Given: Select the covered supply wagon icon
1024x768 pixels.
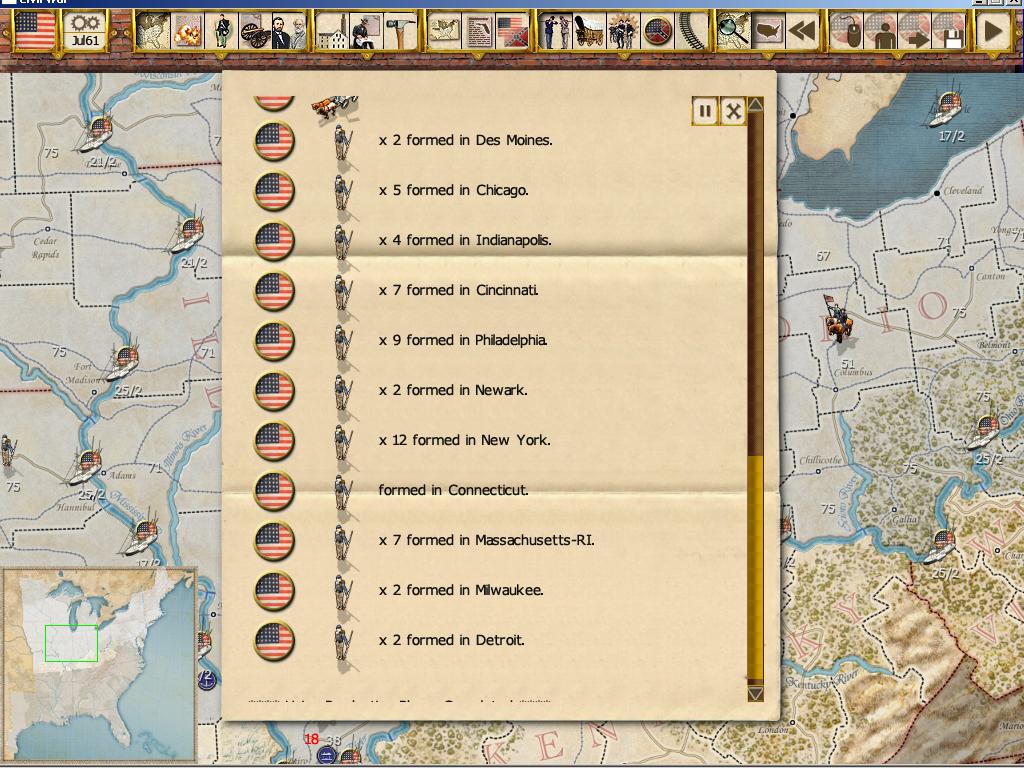Looking at the screenshot, I should pyautogui.click(x=589, y=31).
